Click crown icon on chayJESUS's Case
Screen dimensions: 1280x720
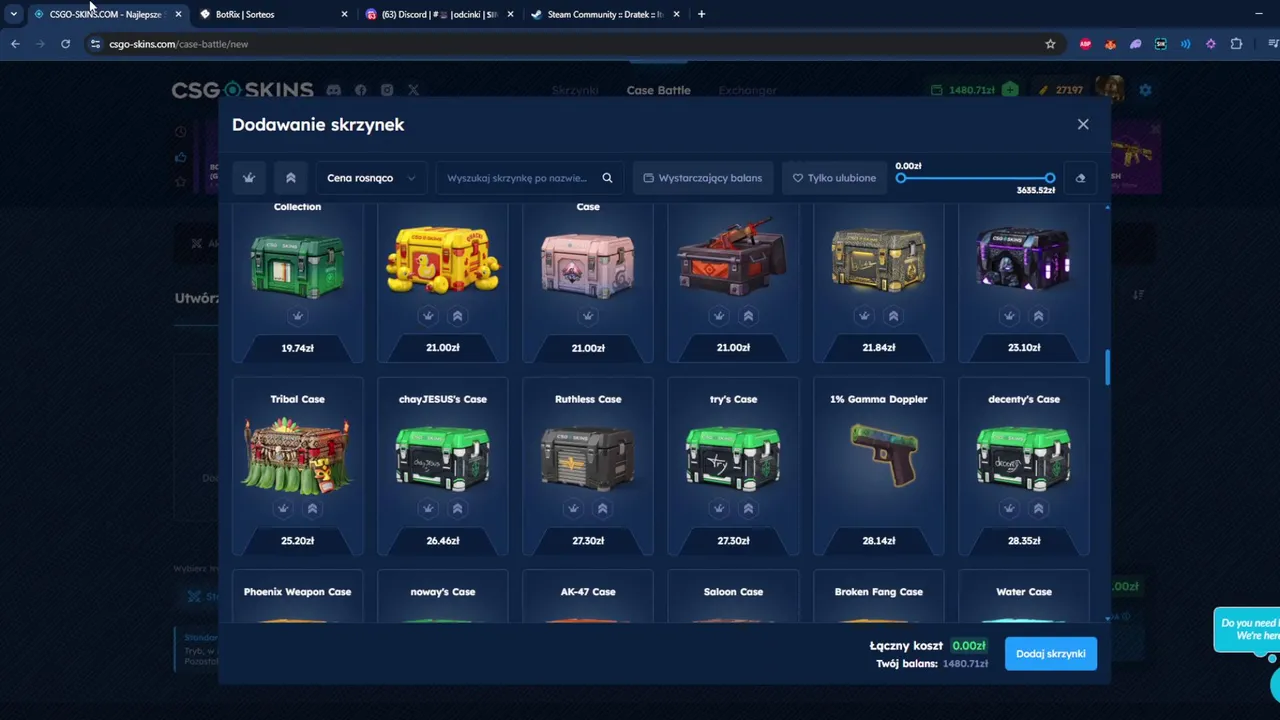[x=428, y=509]
